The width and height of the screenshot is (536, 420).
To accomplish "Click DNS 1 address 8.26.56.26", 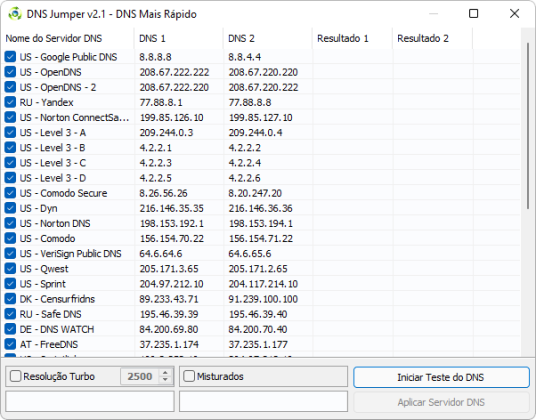I will (x=163, y=193).
